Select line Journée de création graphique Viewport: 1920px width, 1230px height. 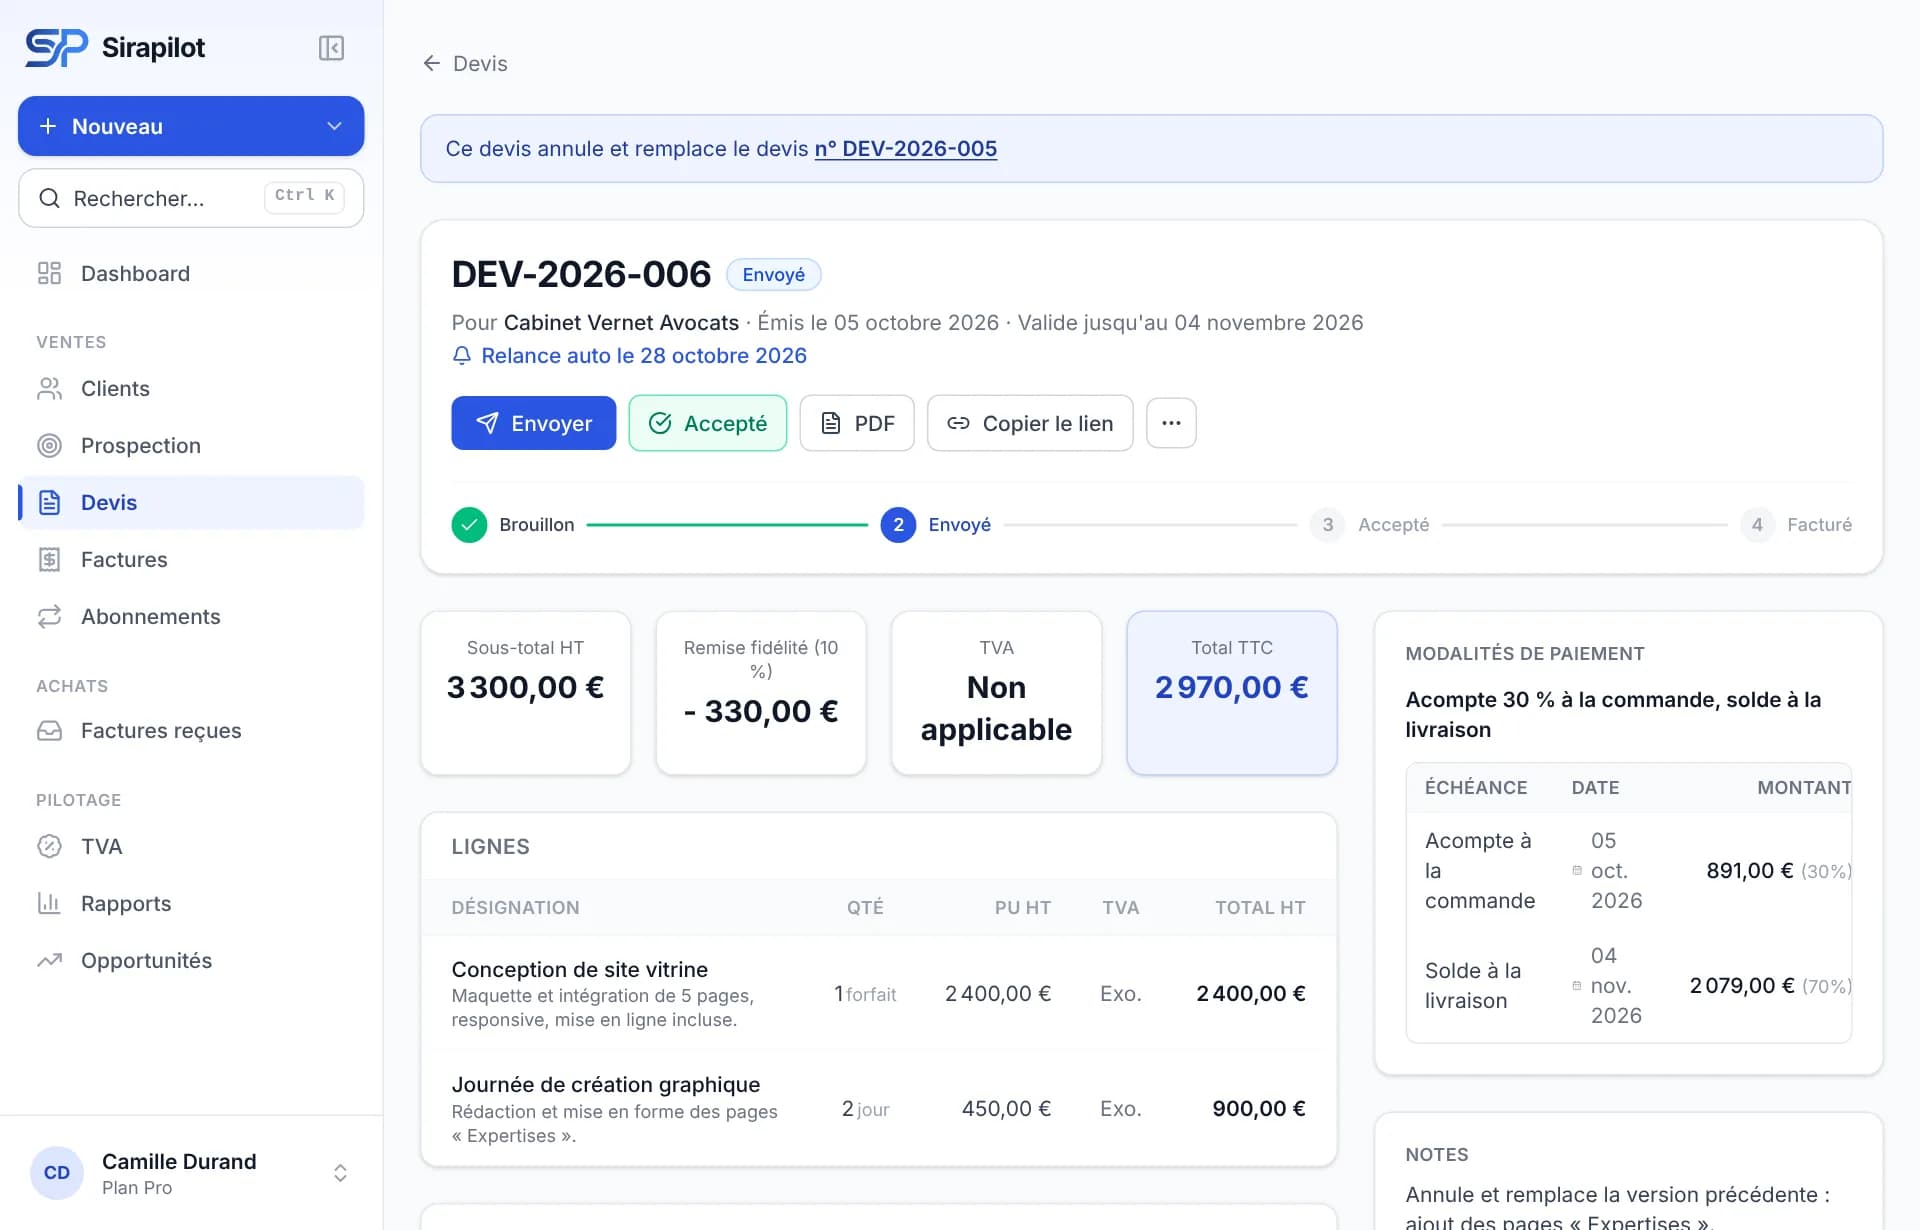point(878,1109)
